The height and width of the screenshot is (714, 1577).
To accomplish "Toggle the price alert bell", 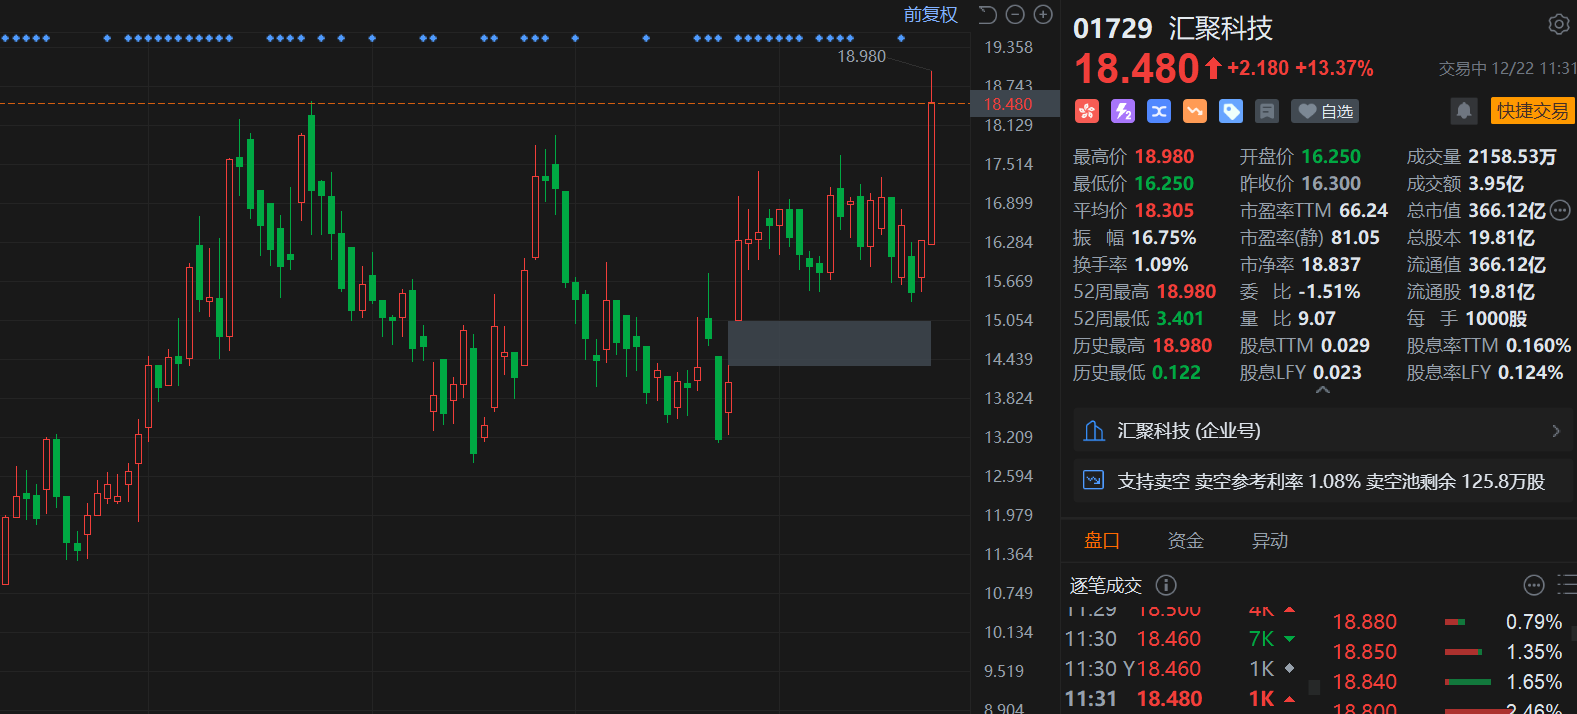I will point(1464,111).
